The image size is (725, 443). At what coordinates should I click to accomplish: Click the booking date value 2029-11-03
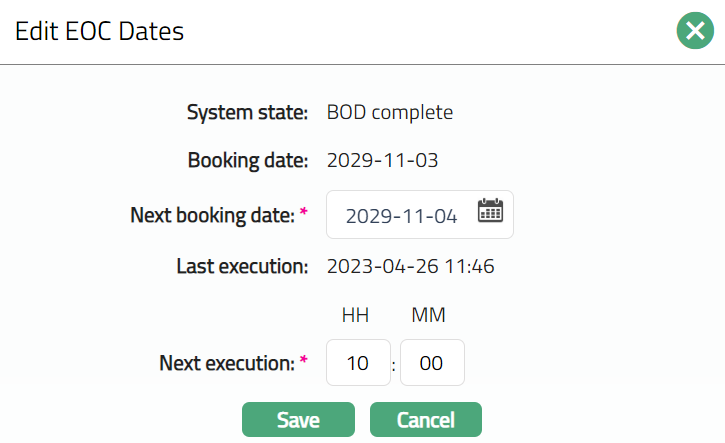tap(383, 160)
